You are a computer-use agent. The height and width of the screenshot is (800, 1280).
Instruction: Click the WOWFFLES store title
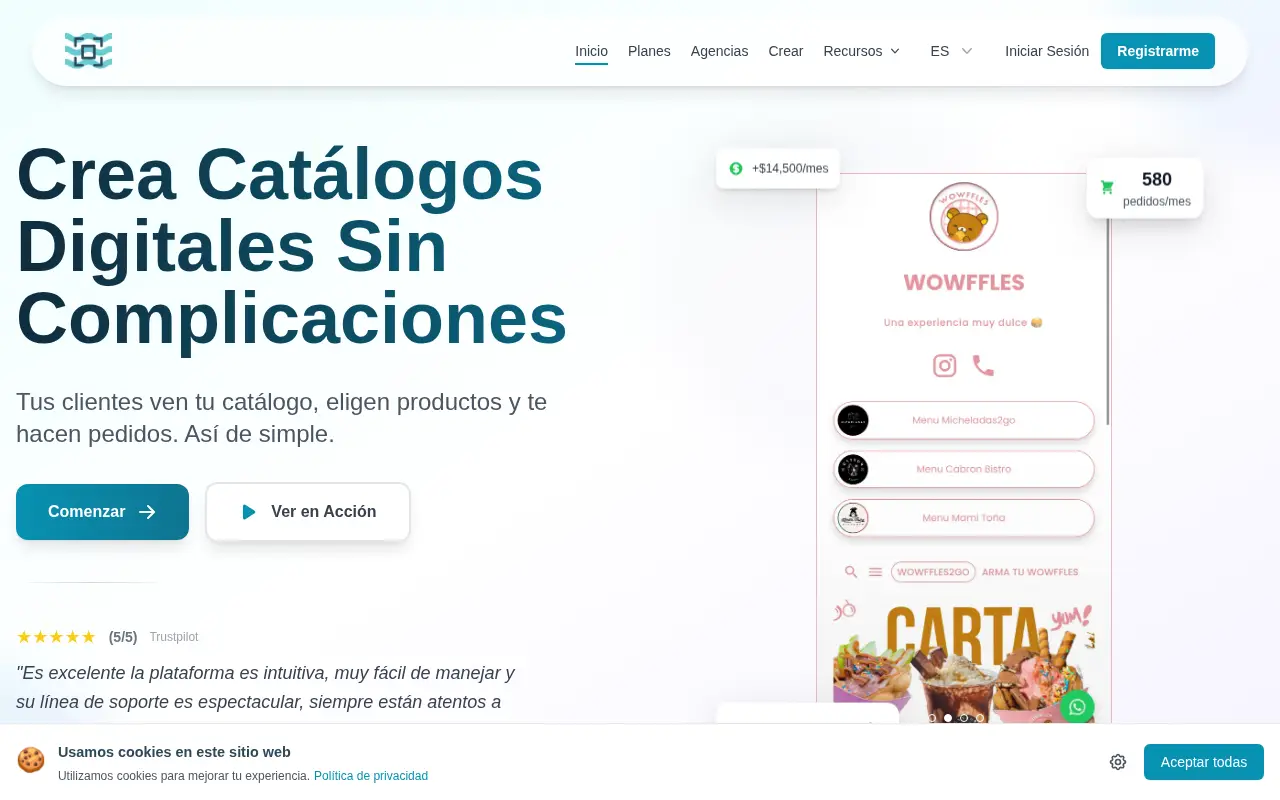pyautogui.click(x=964, y=282)
